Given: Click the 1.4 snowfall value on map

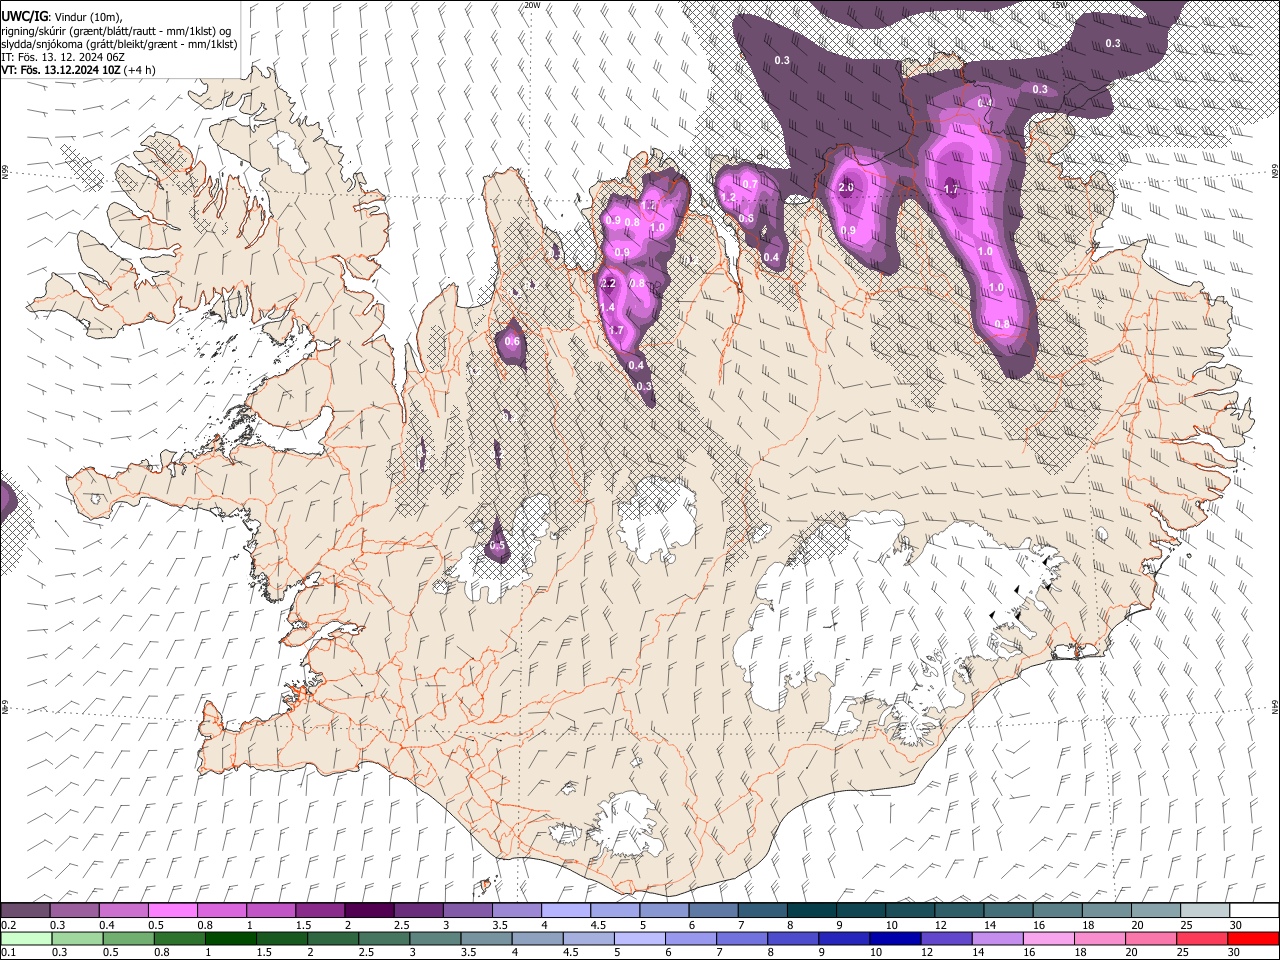Looking at the screenshot, I should [608, 308].
